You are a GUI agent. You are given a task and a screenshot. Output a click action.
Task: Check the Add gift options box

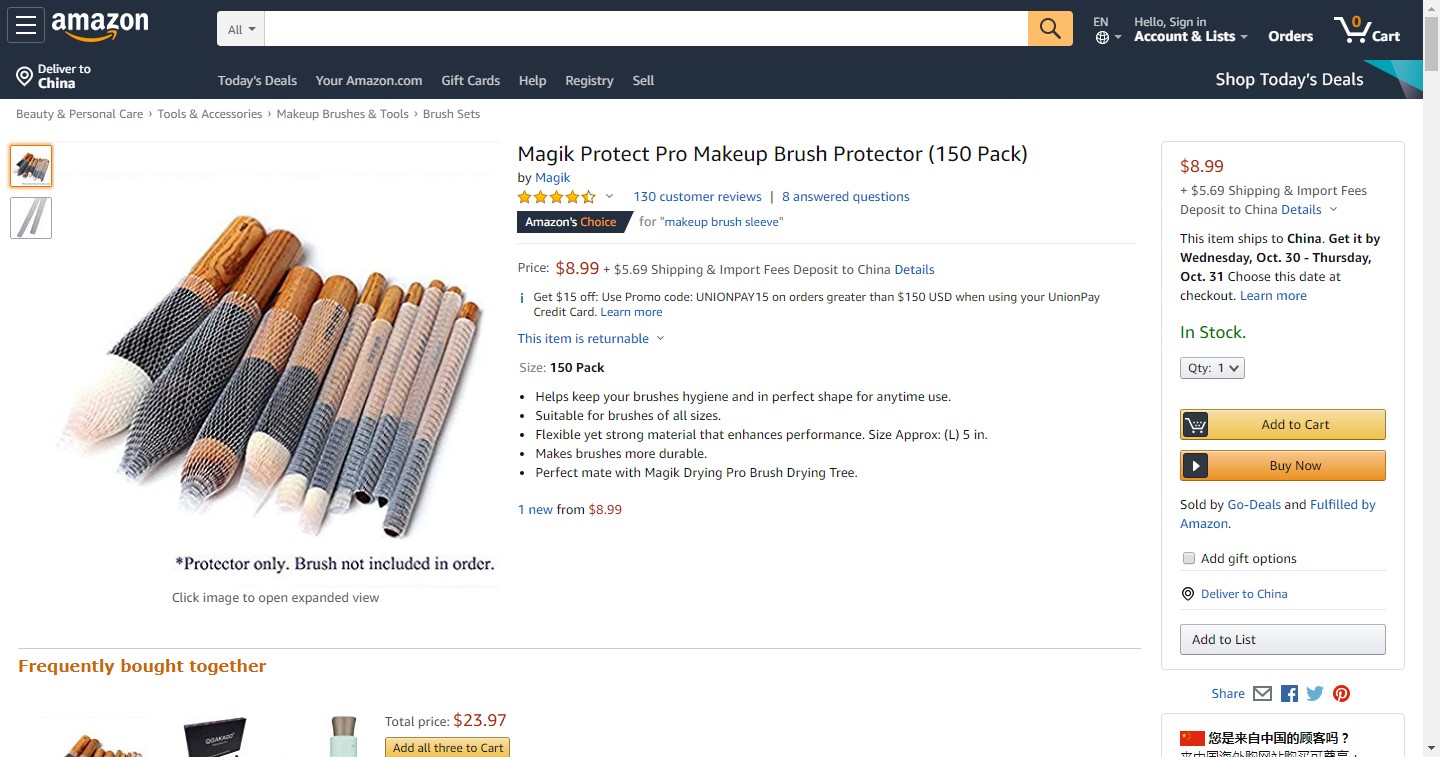tap(1189, 558)
